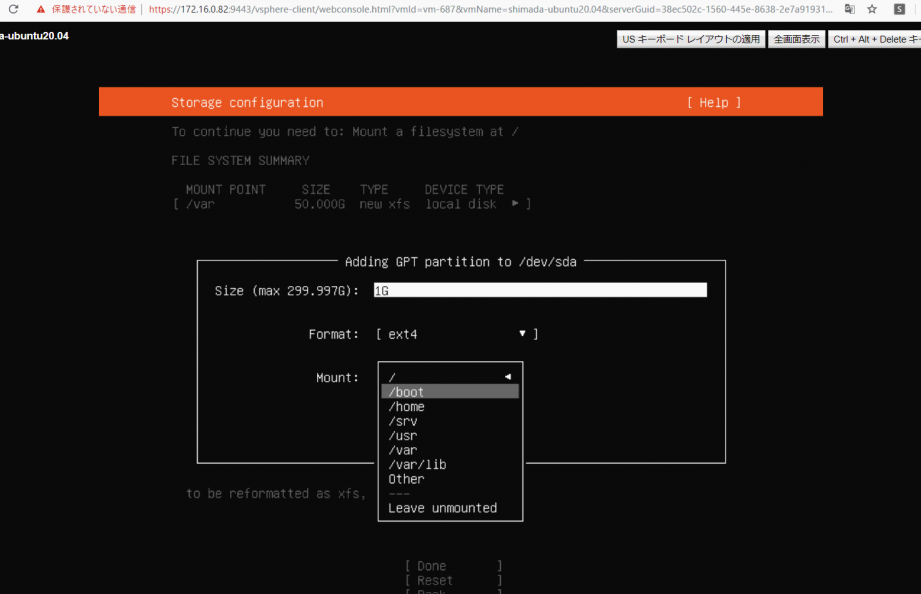Viewport: 921px width, 594px height.
Task: Click the Storage configuration title
Action: click(247, 103)
